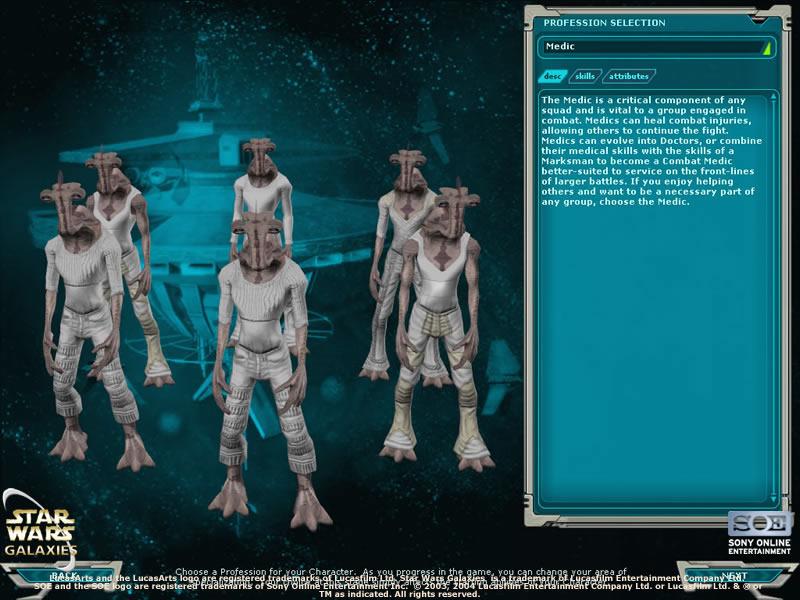Click the description scroll-down arrow
The width and height of the screenshot is (800, 600).
click(x=772, y=497)
